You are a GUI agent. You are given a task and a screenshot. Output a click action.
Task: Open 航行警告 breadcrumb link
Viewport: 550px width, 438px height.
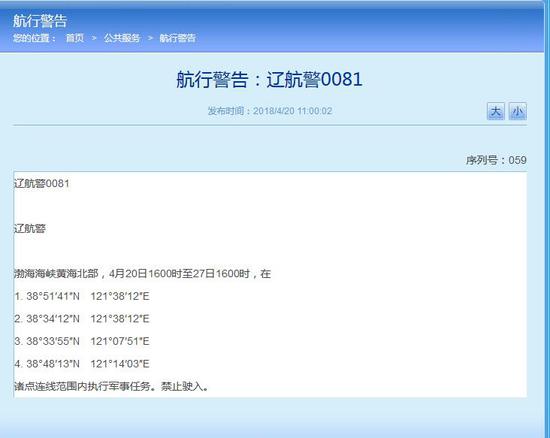[x=177, y=38]
